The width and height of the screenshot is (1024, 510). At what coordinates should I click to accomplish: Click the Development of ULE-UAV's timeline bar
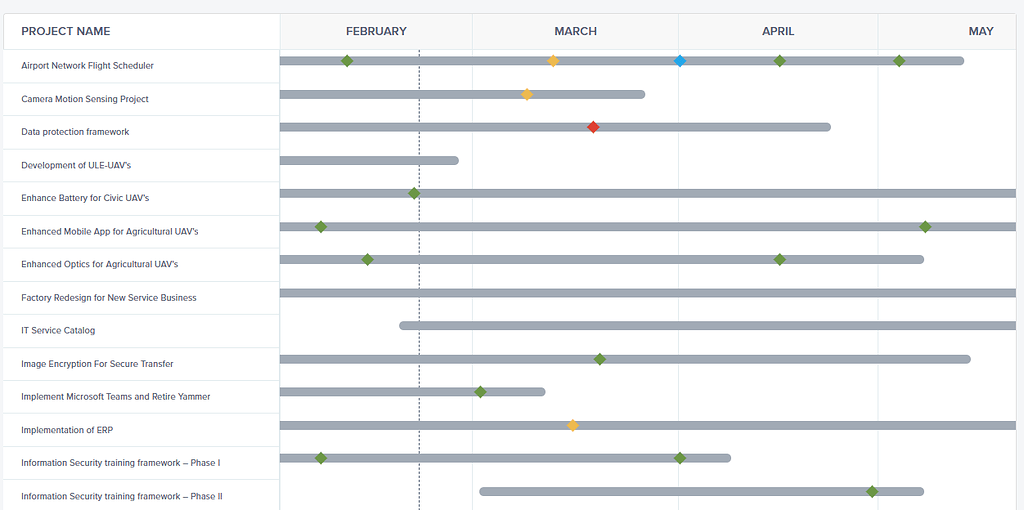[x=369, y=161]
